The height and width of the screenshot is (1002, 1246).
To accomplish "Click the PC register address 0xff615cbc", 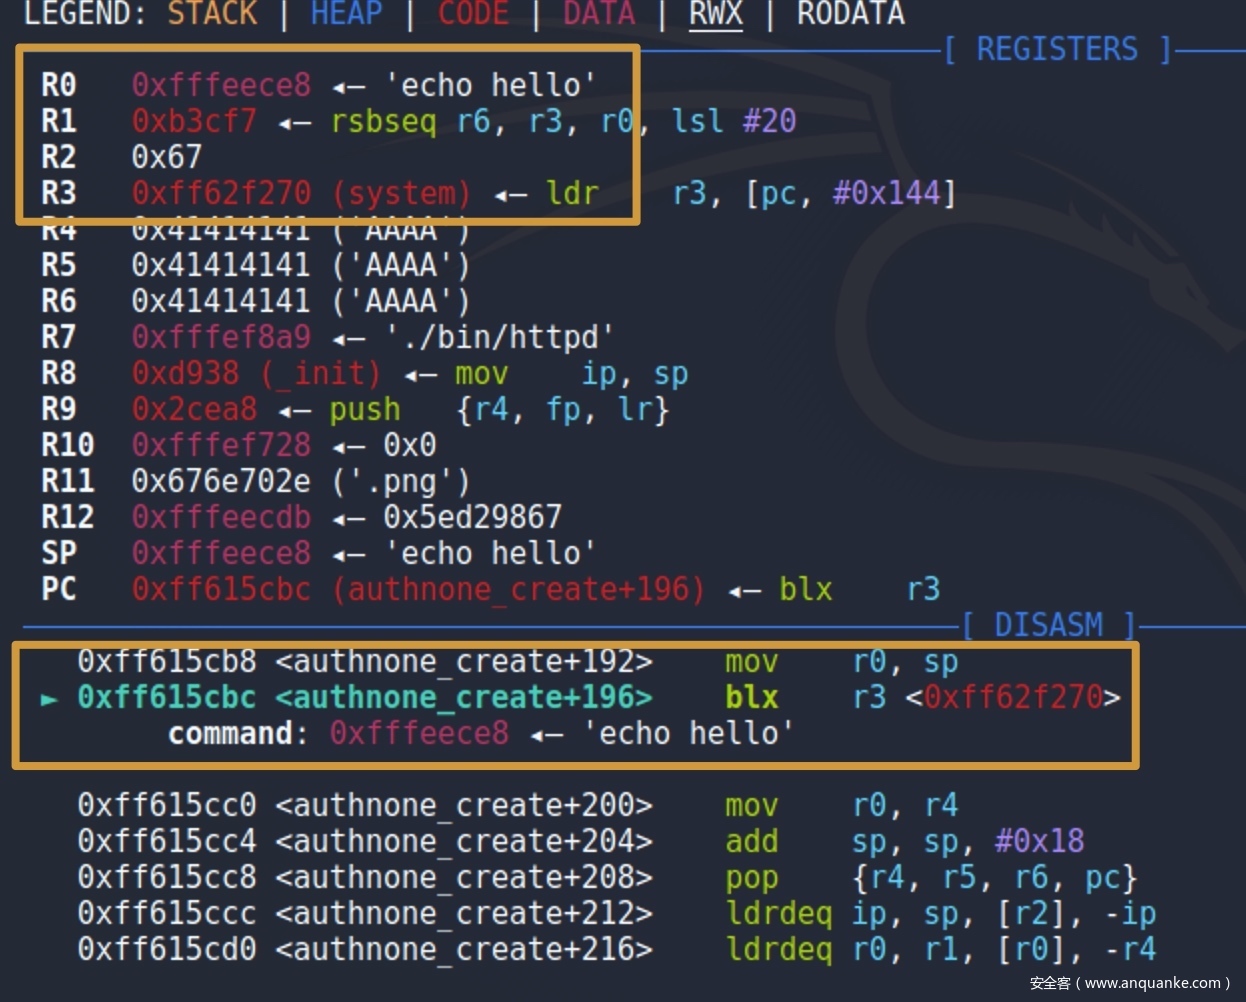I will (x=221, y=590).
